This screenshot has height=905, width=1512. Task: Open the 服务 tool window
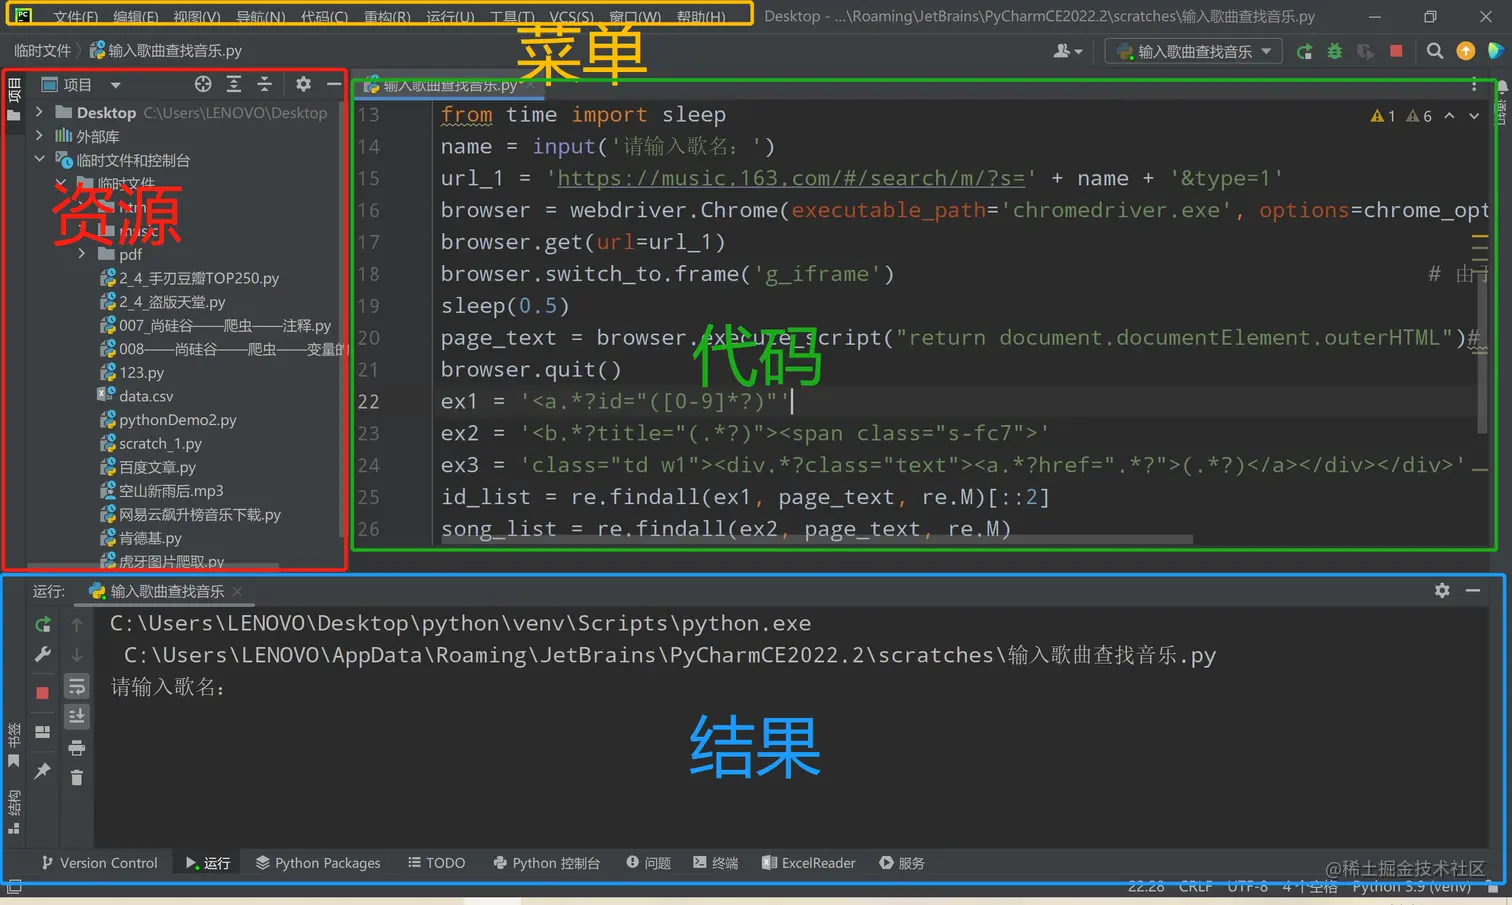[902, 863]
